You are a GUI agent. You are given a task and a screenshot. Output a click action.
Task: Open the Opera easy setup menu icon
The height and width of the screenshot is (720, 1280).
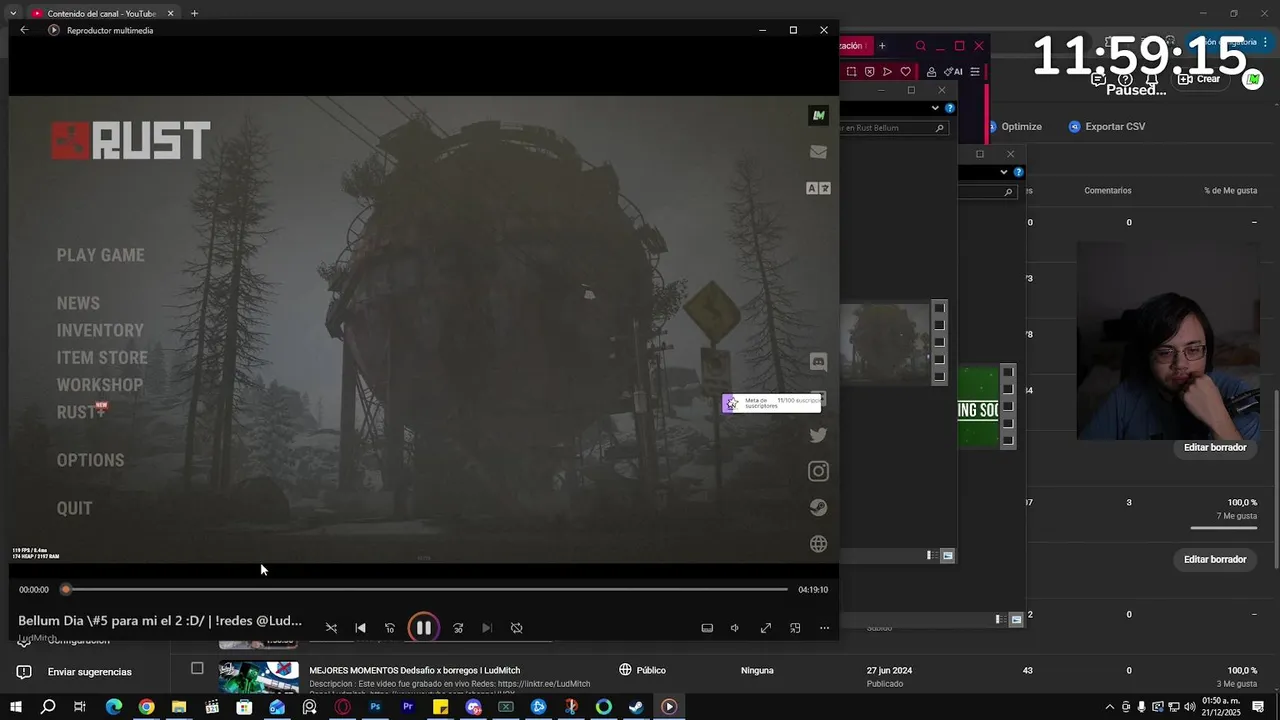click(975, 72)
